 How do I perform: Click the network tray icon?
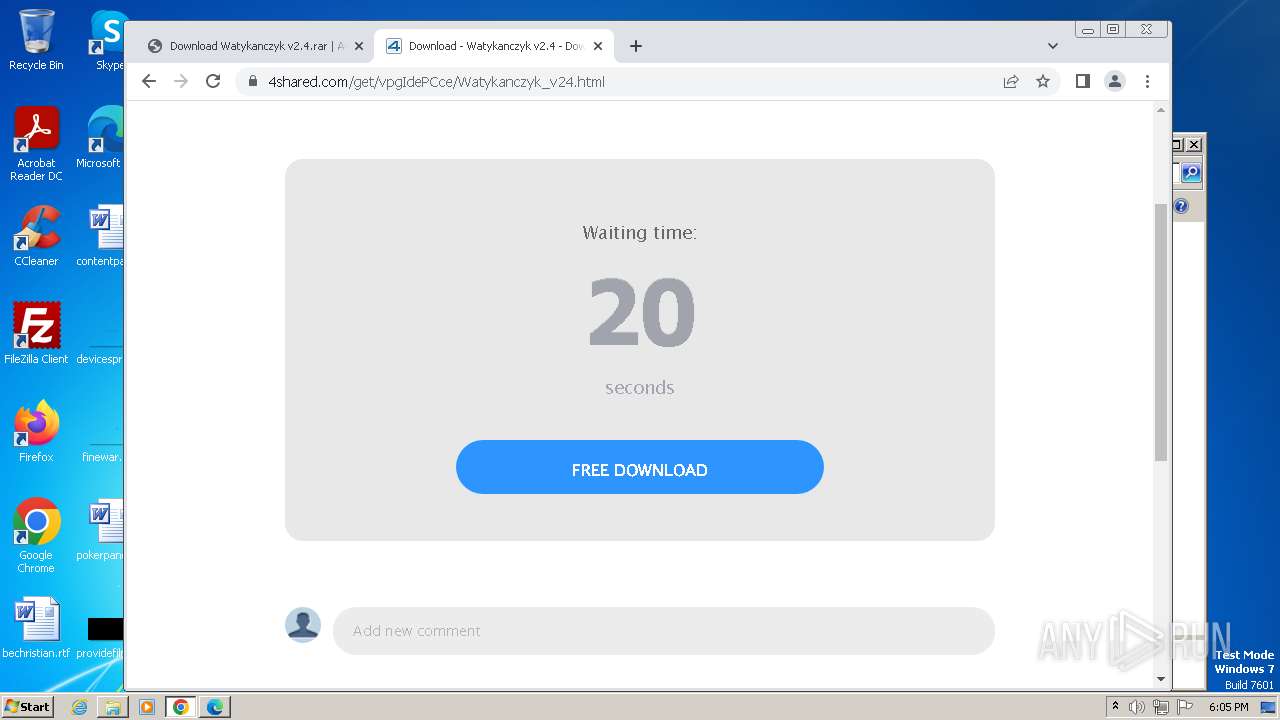[1161, 707]
